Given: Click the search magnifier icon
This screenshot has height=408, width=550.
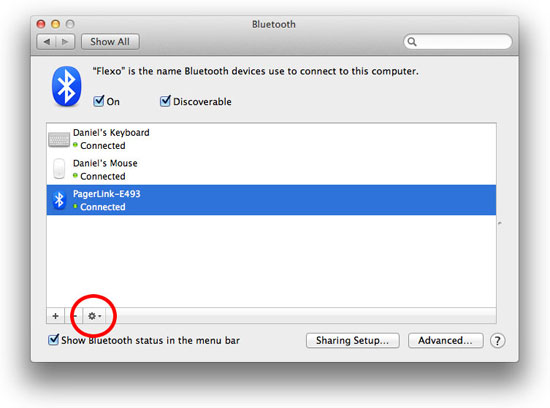Looking at the screenshot, I should pos(412,42).
